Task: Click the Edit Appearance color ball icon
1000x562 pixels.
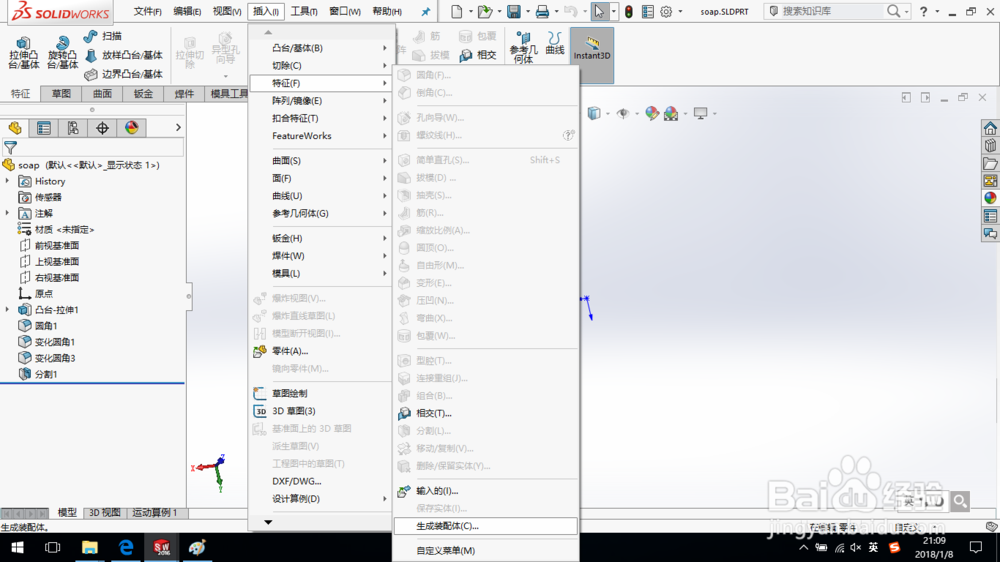Action: (x=651, y=114)
